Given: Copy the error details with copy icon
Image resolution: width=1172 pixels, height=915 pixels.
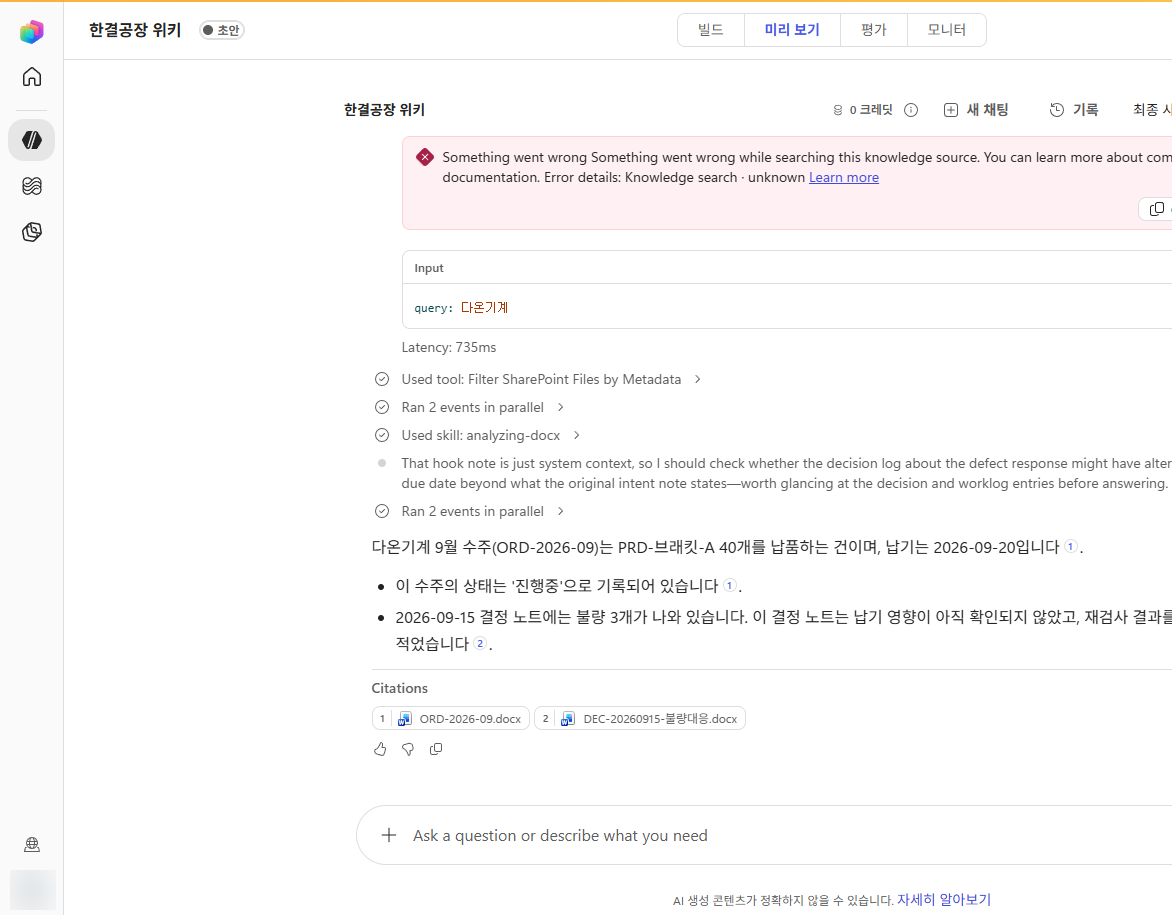Looking at the screenshot, I should (x=1156, y=209).
